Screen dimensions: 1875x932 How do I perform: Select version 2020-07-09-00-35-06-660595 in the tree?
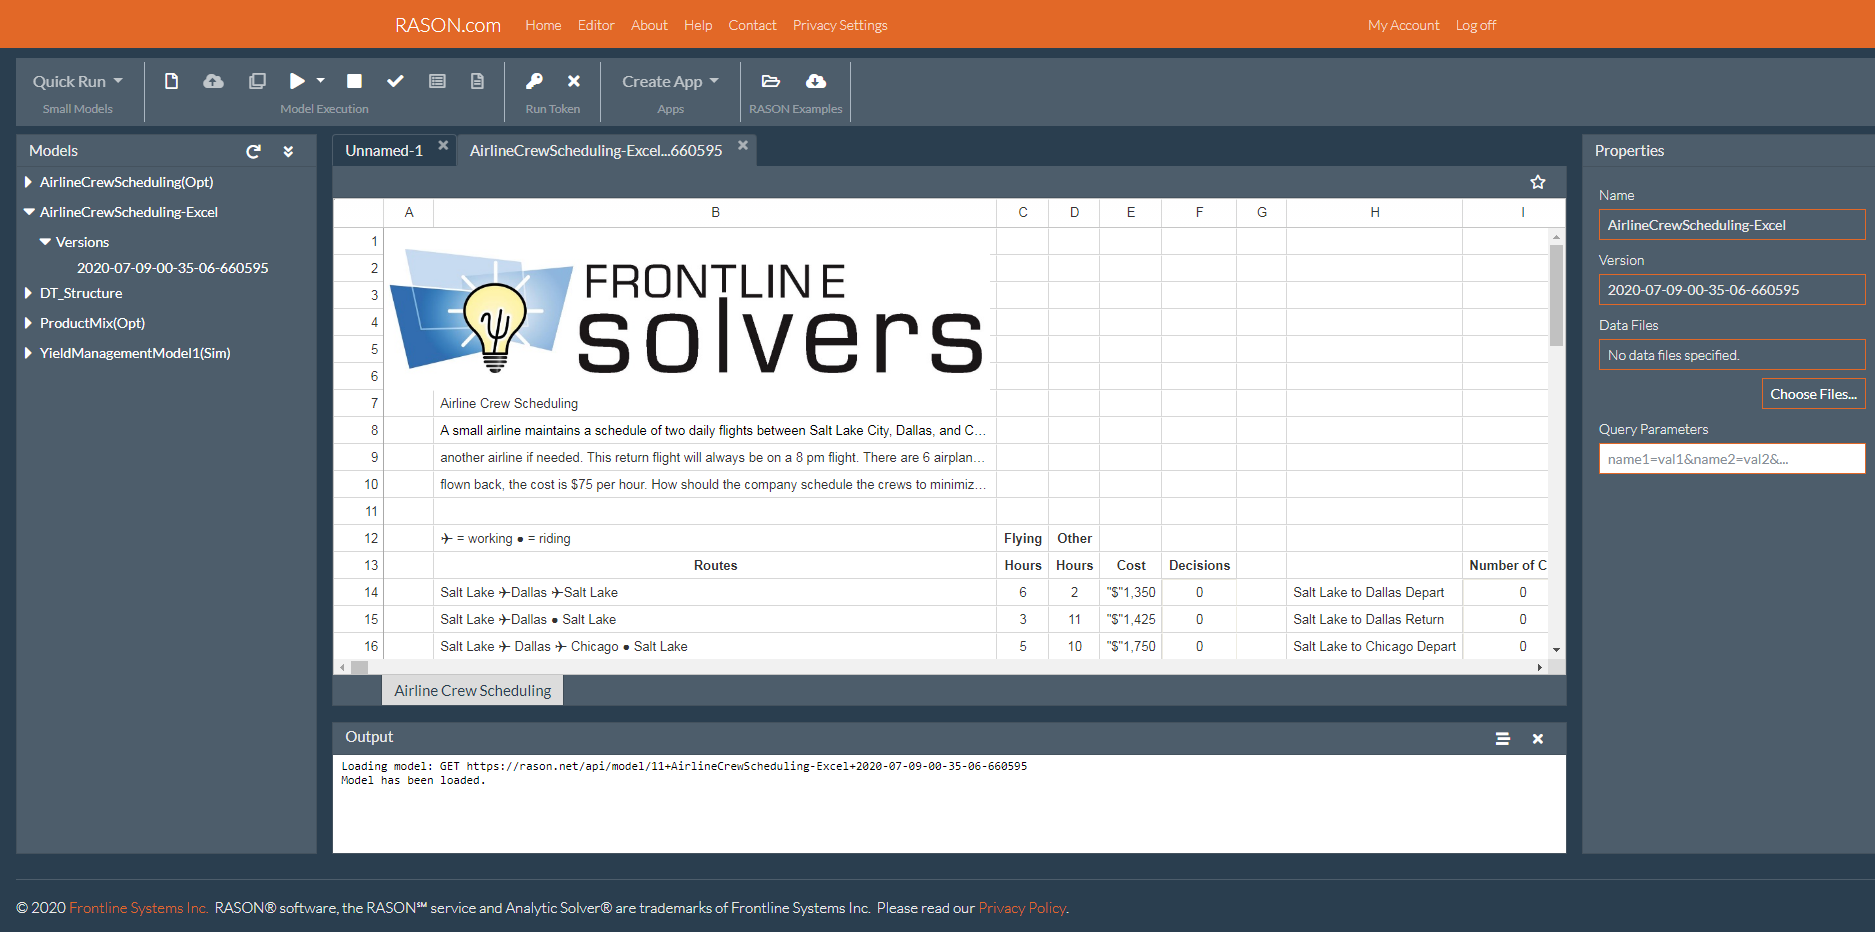pos(173,268)
